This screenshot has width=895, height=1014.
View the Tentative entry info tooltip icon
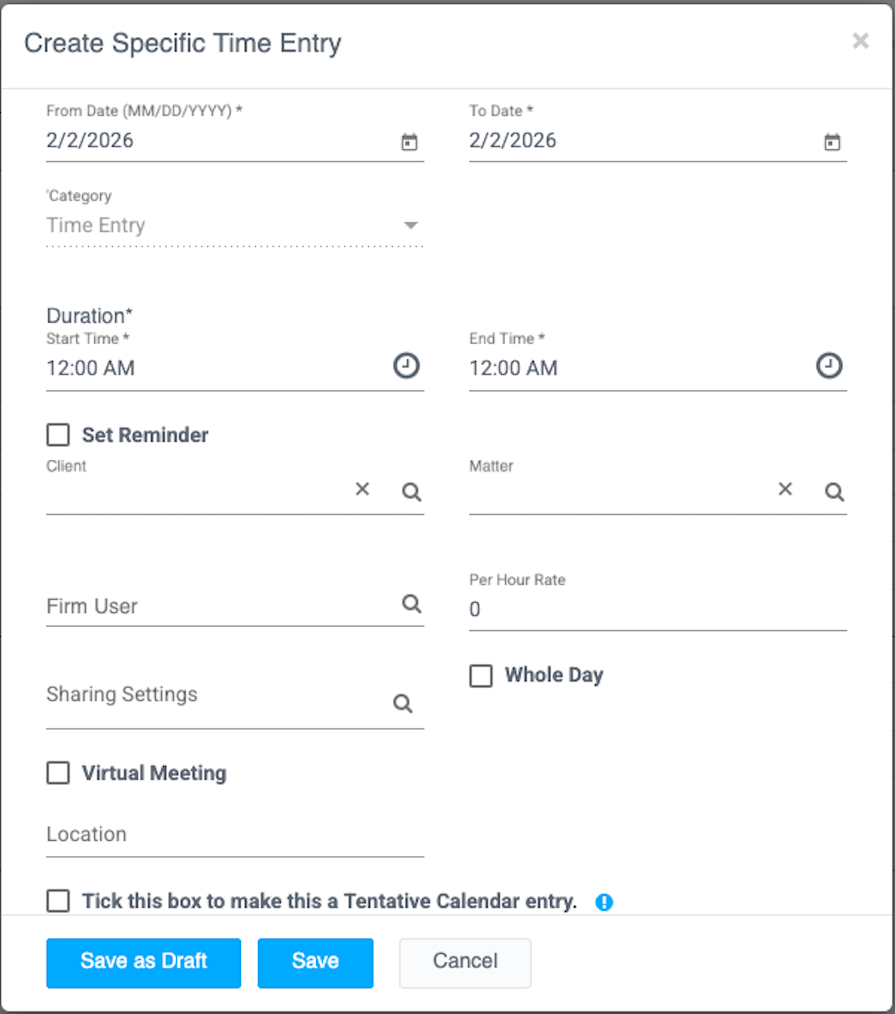pos(604,902)
